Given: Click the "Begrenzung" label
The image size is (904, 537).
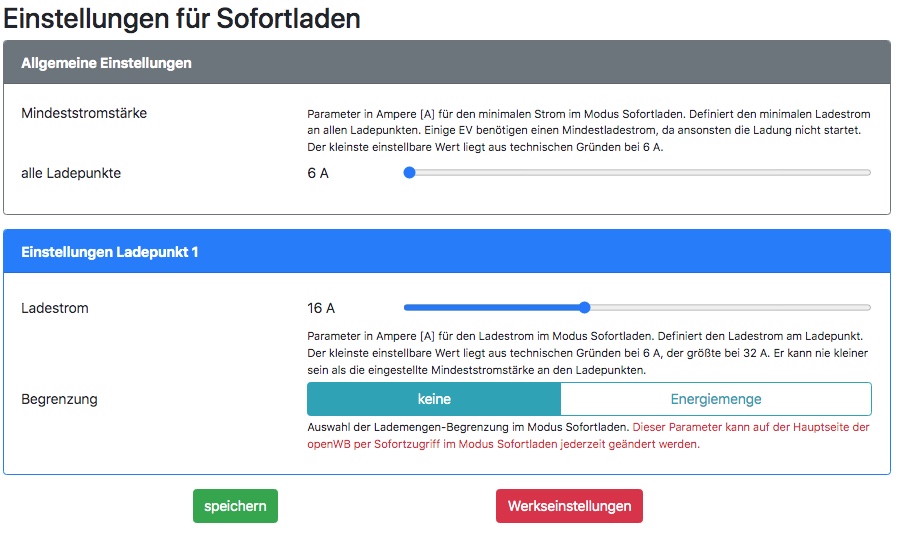Looking at the screenshot, I should coord(59,399).
